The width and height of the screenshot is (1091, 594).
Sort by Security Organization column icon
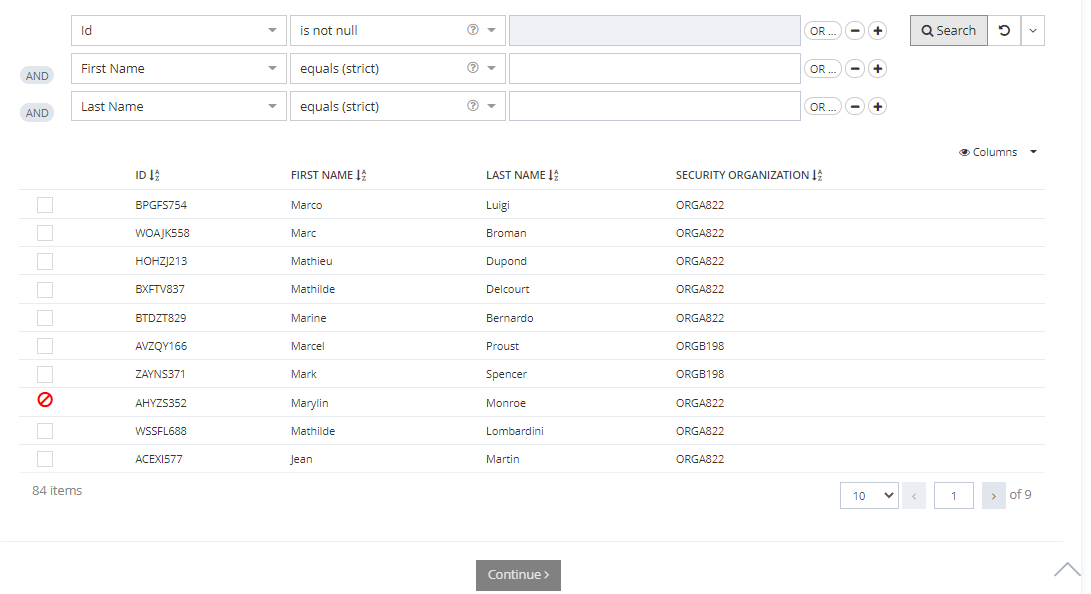tap(817, 176)
